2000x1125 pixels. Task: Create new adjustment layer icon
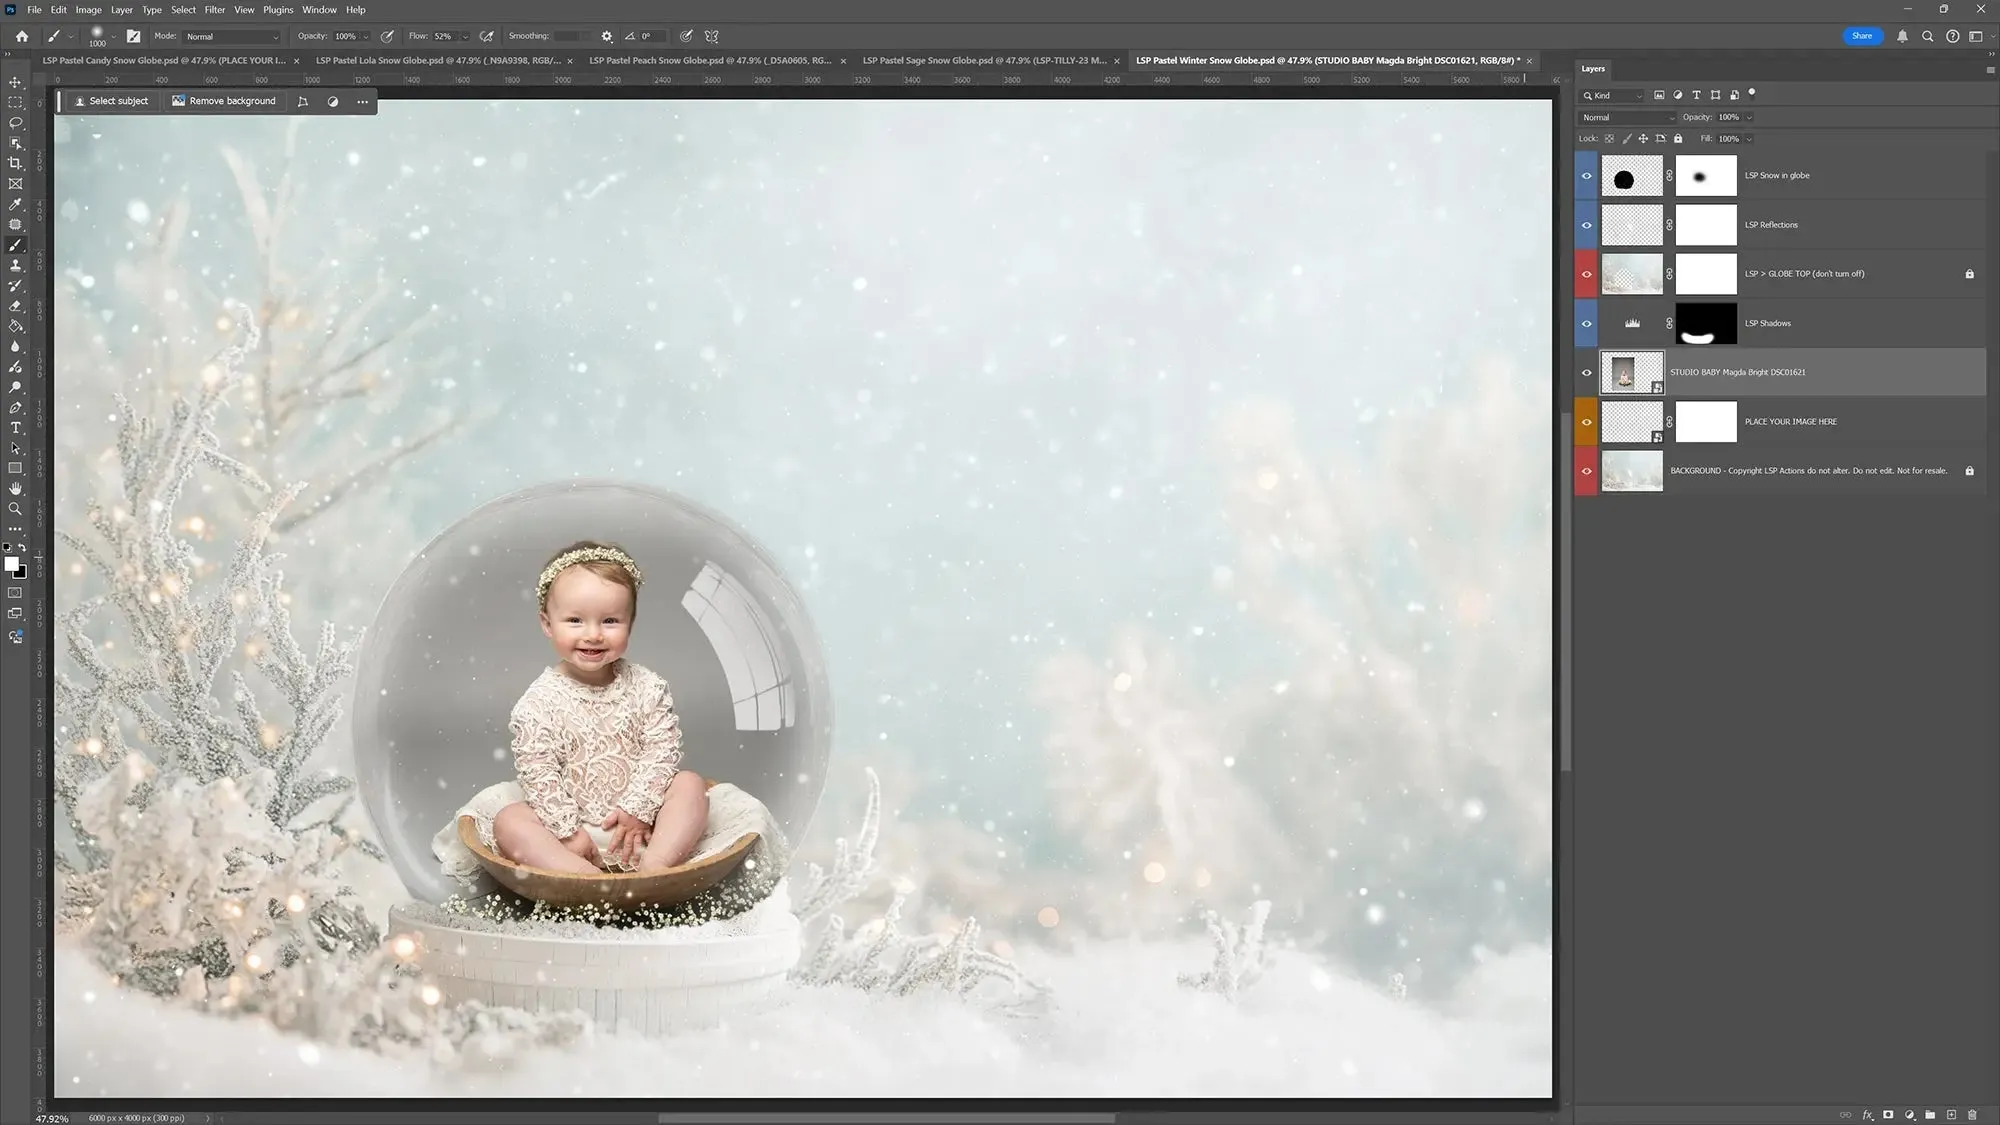(1909, 1114)
